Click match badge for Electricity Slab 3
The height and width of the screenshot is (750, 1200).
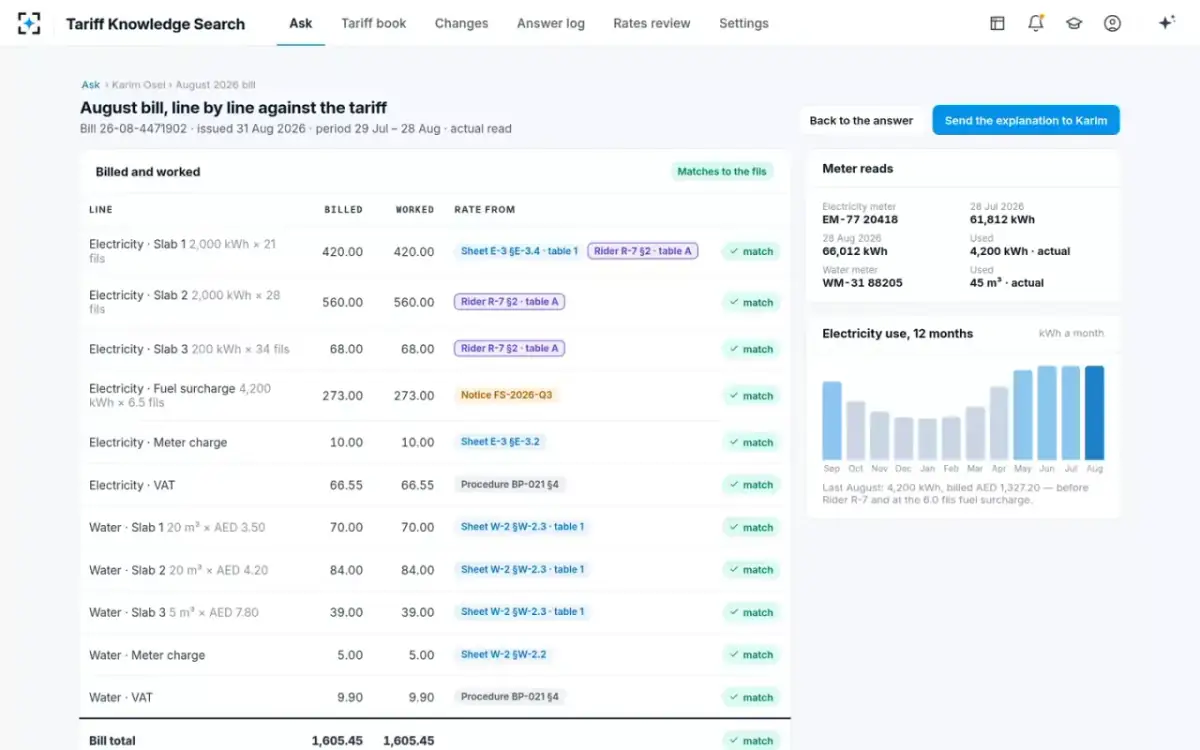751,349
